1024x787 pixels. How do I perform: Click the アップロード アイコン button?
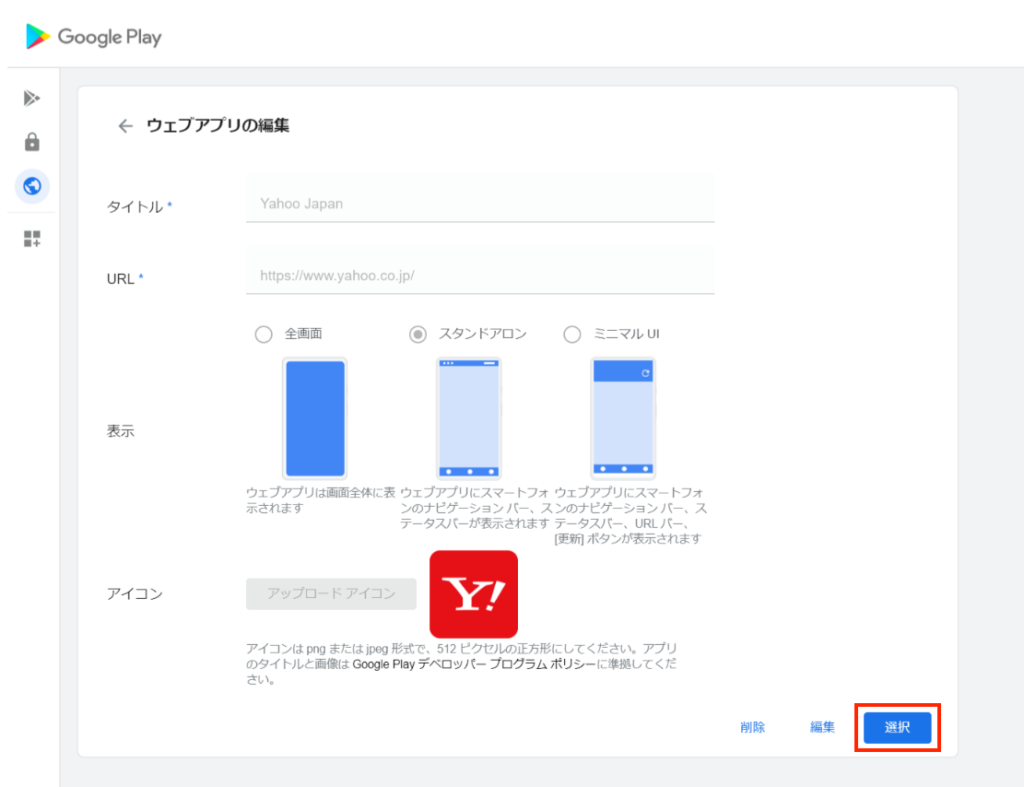tap(331, 594)
